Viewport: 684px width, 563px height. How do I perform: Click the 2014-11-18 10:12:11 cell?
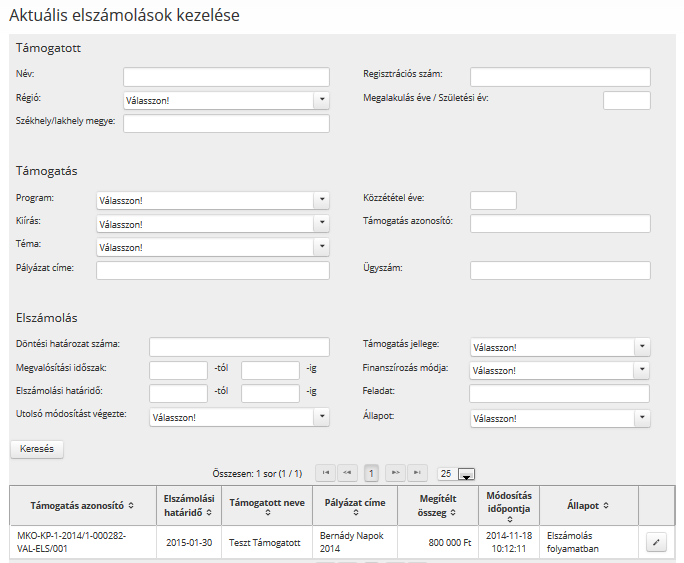click(x=509, y=542)
